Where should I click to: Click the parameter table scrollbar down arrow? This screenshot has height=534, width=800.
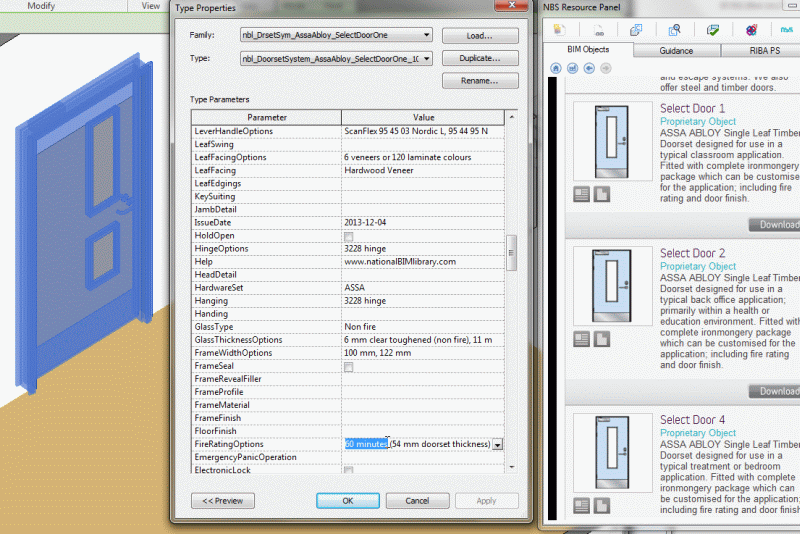512,467
